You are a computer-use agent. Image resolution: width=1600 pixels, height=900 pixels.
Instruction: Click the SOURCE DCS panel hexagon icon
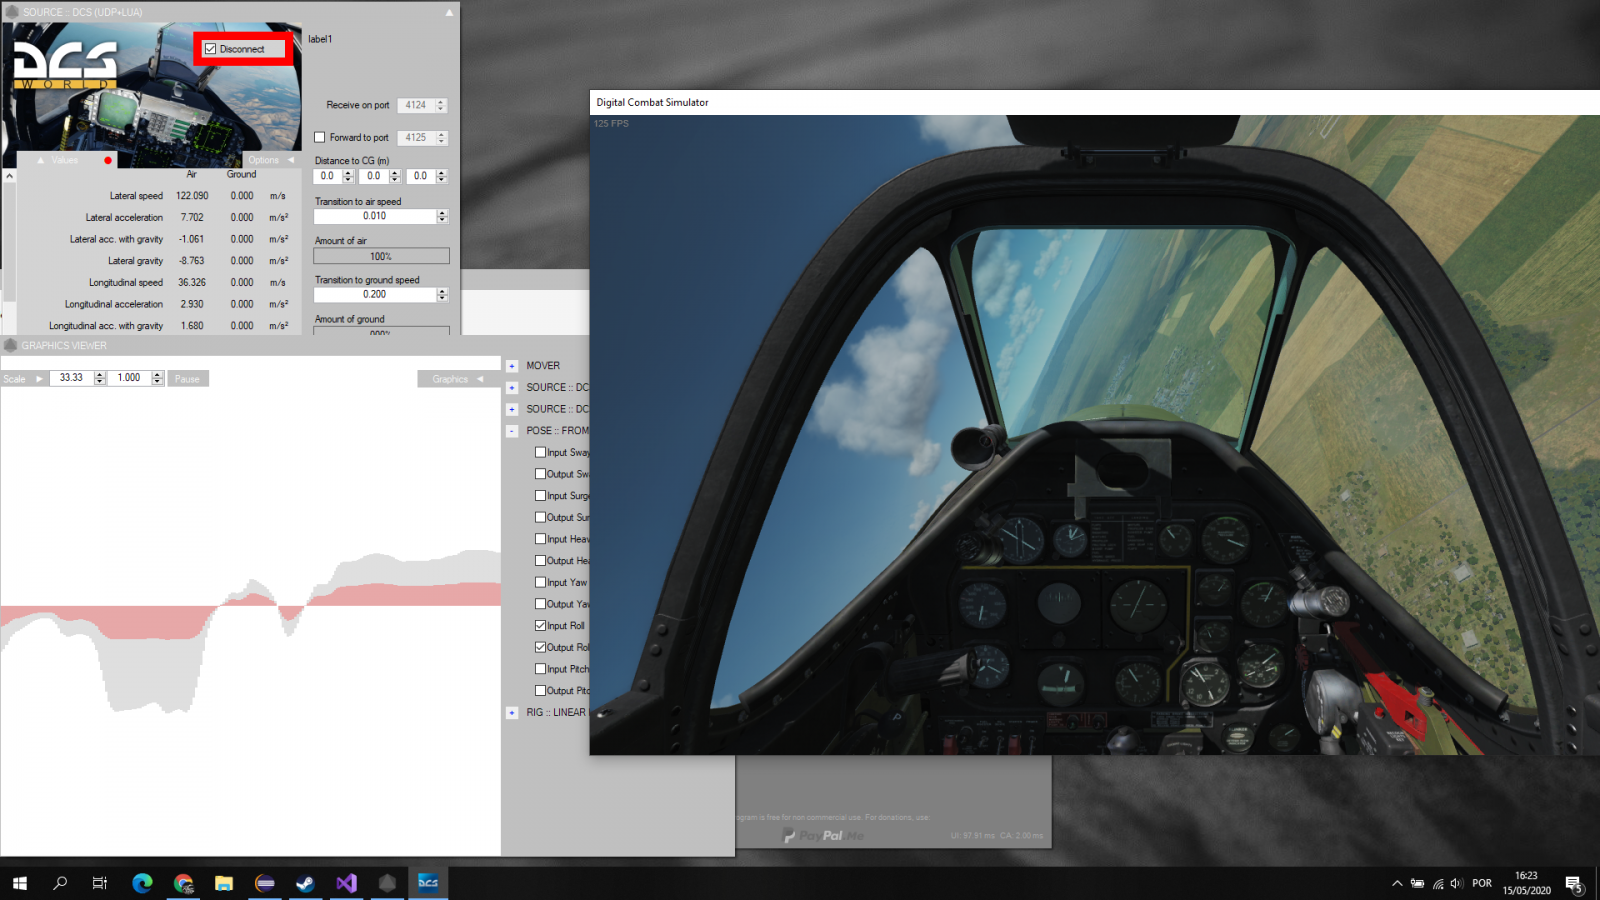12,12
